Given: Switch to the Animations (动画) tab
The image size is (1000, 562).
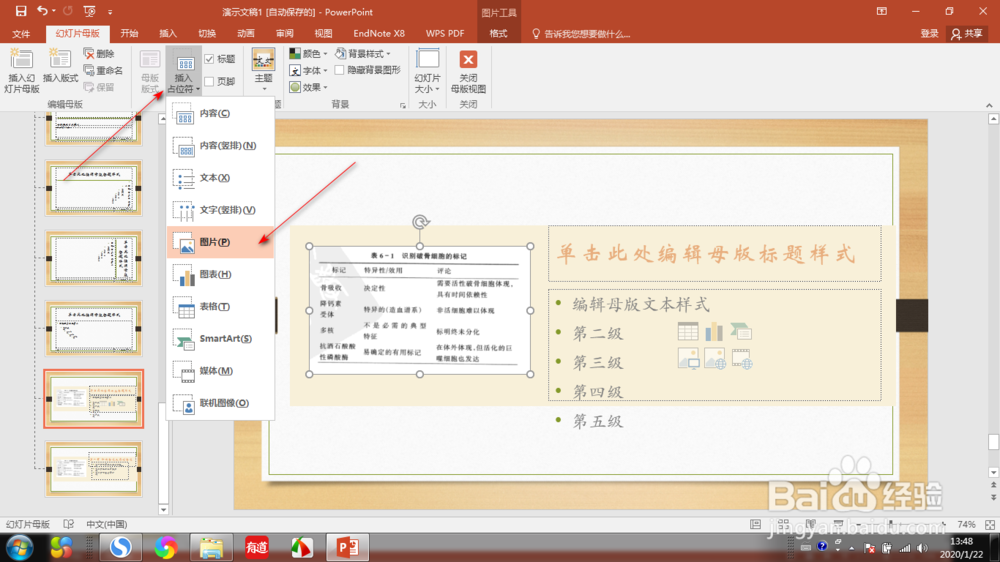Looking at the screenshot, I should click(246, 34).
